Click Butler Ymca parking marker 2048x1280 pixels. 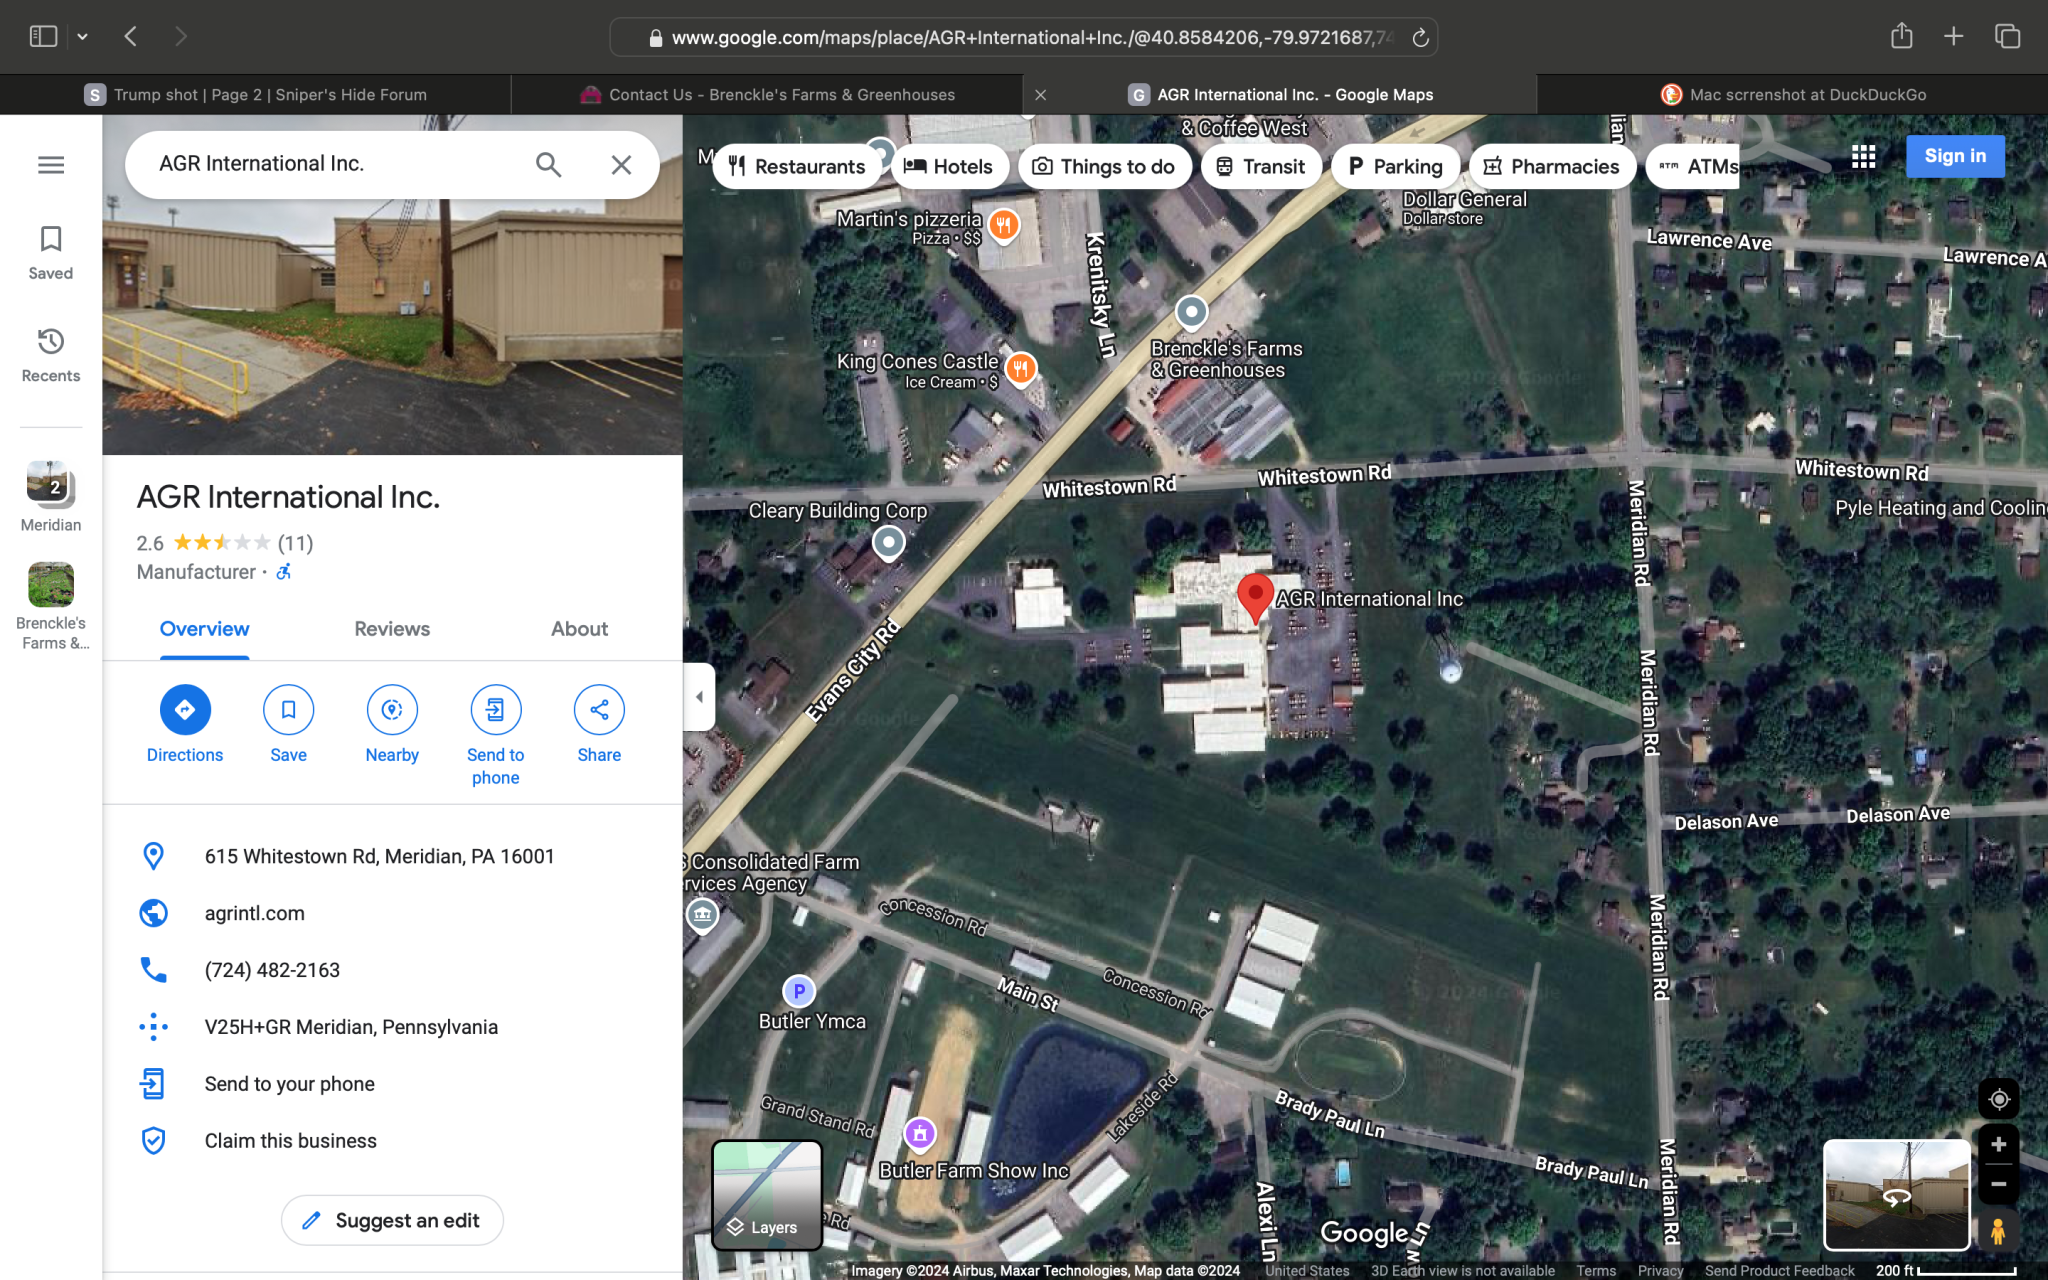798,991
